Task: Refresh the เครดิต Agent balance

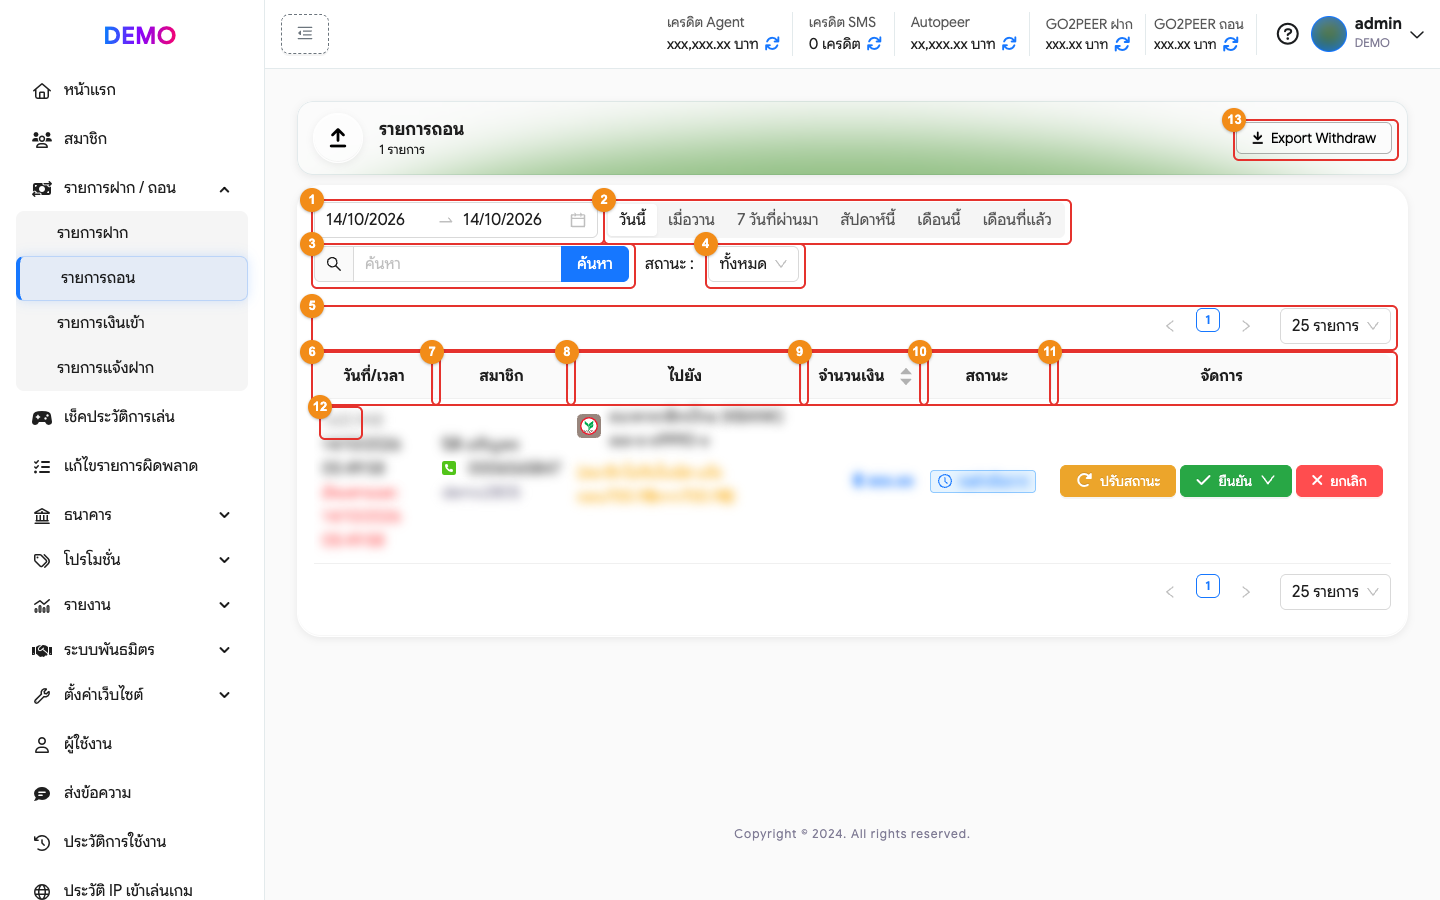Action: 772,44
